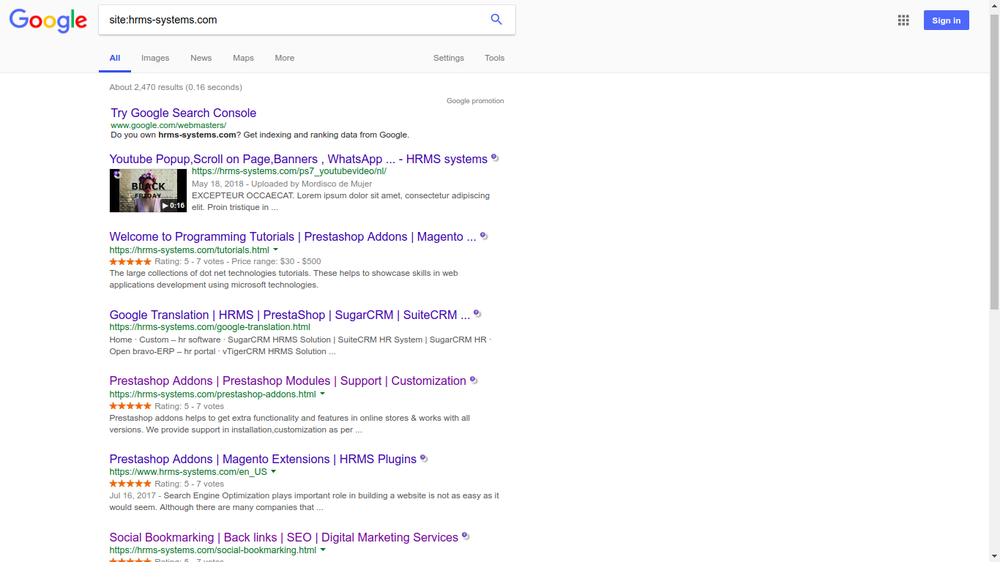Image resolution: width=1000 pixels, height=562 pixels.
Task: Expand dropdown next to en_US URL
Action: (x=274, y=472)
